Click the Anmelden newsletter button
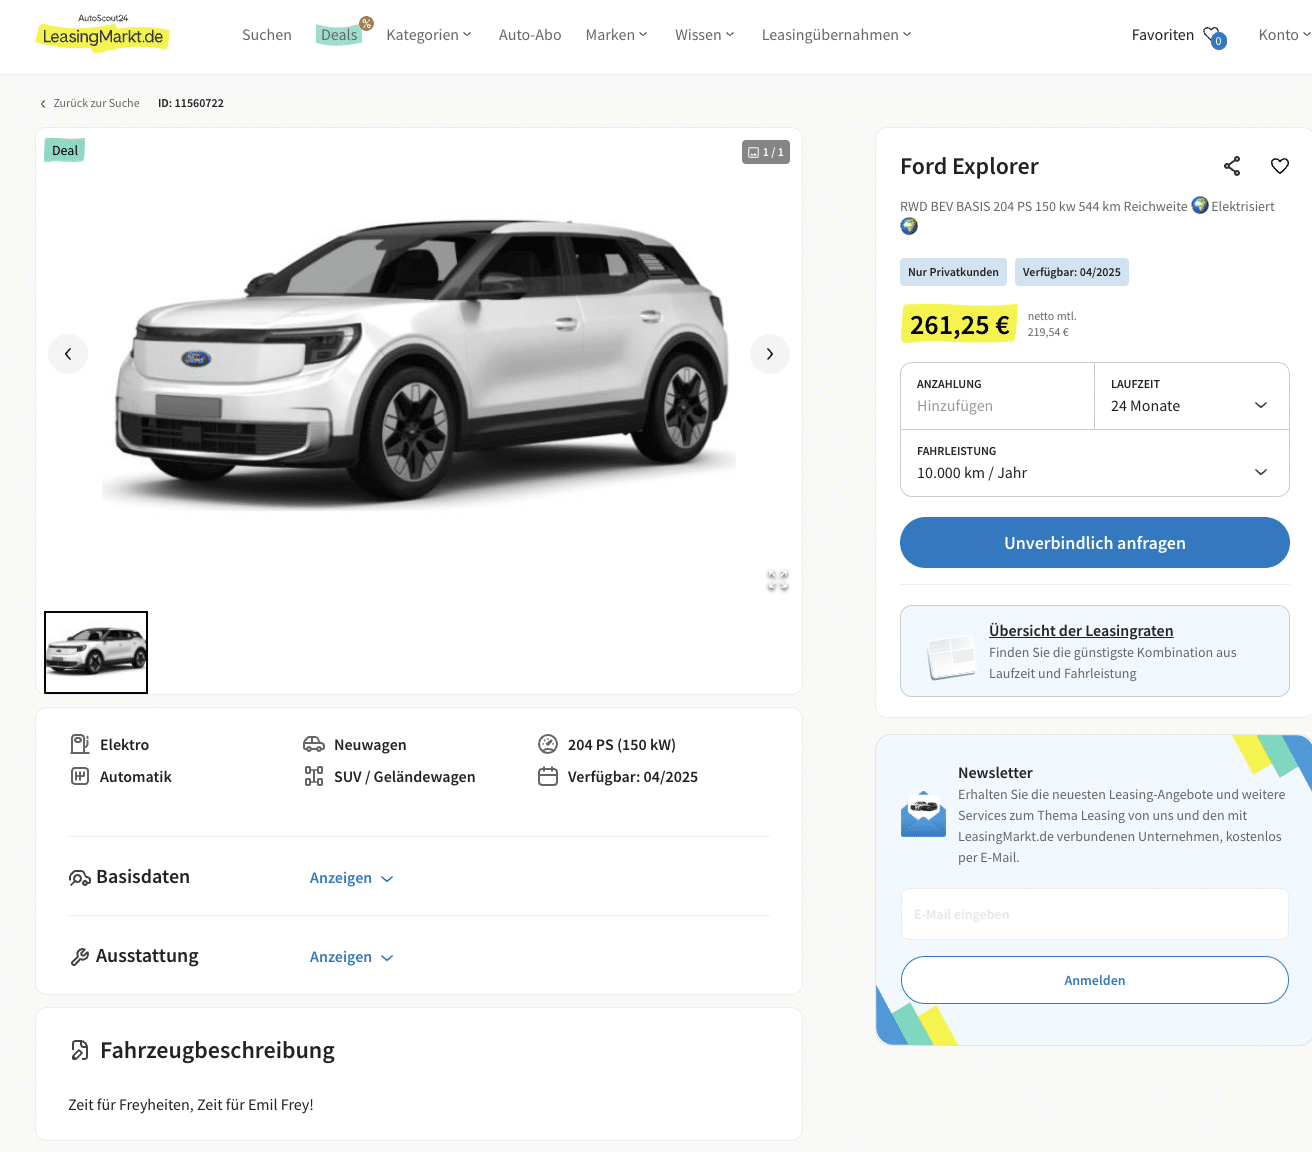The width and height of the screenshot is (1312, 1152). point(1095,980)
